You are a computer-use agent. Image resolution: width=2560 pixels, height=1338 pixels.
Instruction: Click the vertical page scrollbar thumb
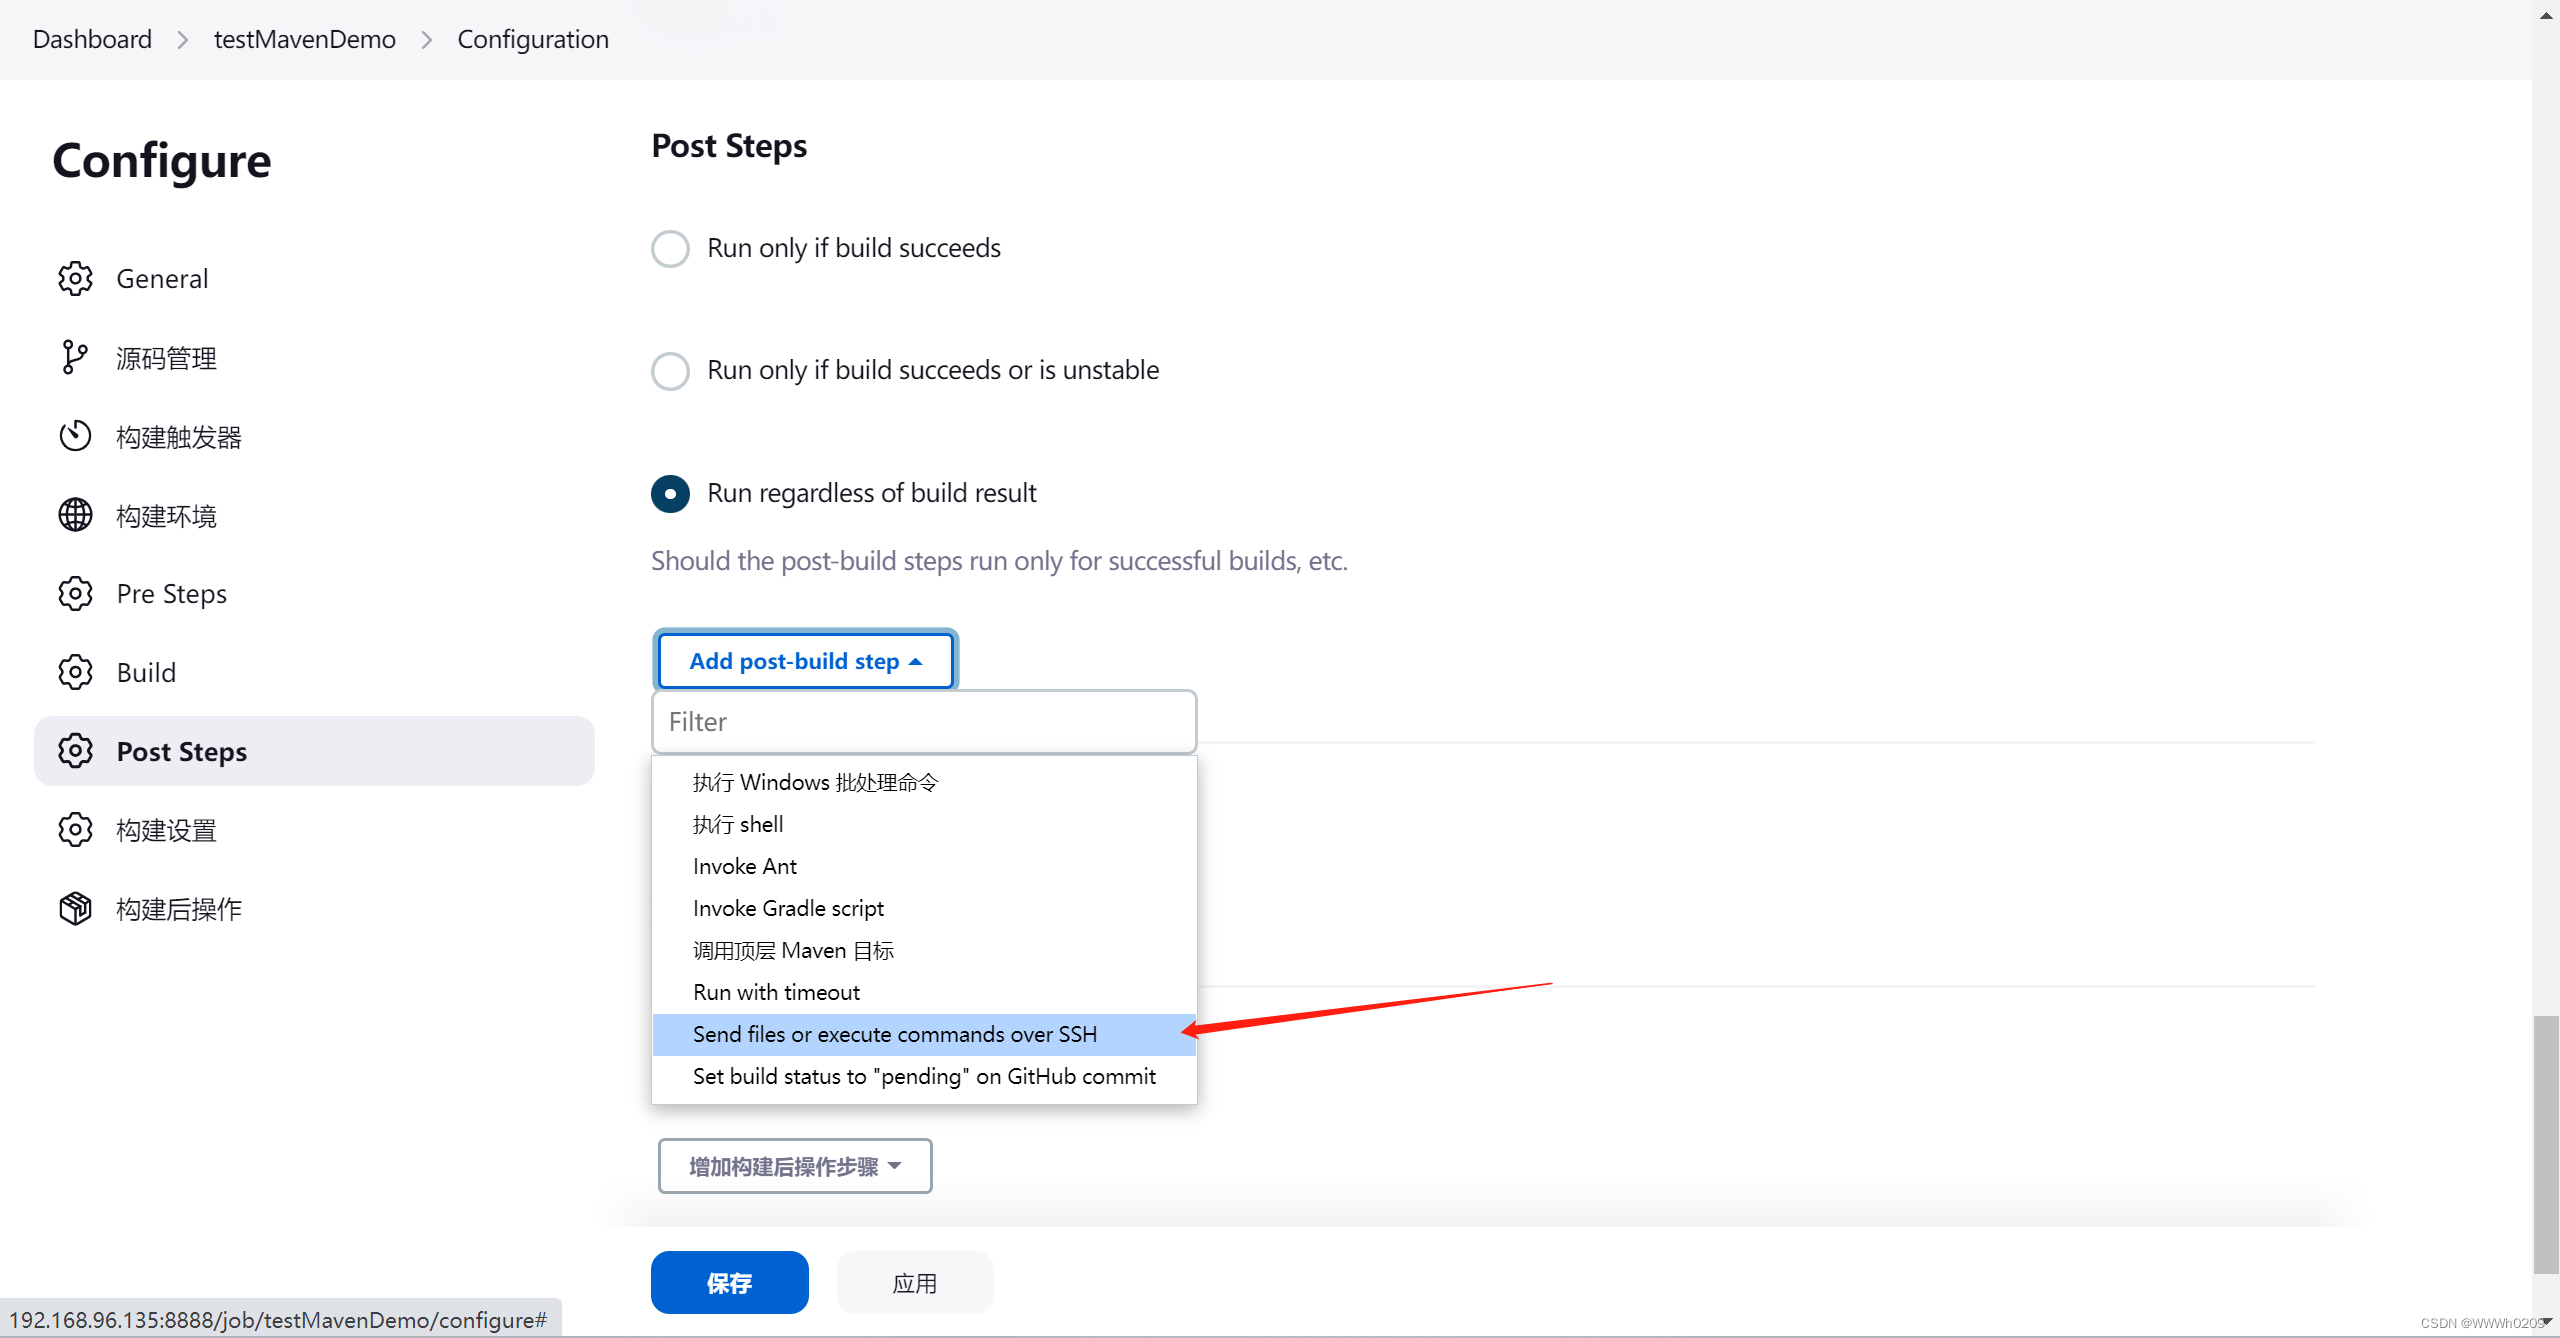[2546, 1145]
